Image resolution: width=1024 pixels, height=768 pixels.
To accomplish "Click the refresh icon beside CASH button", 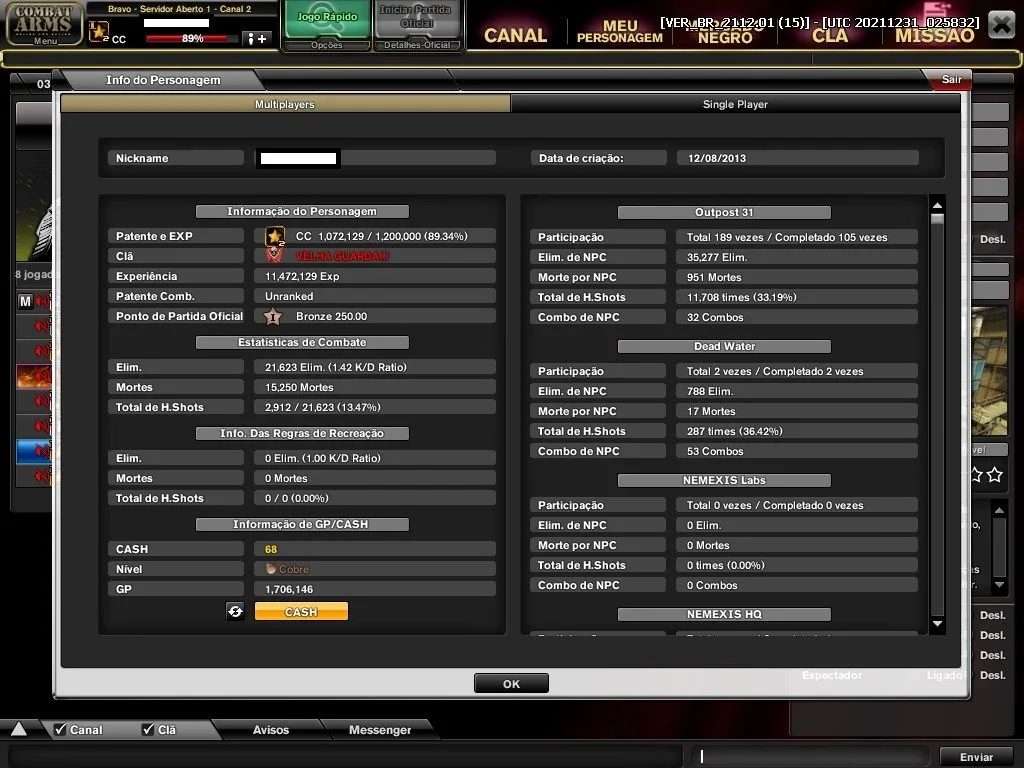I will point(235,612).
